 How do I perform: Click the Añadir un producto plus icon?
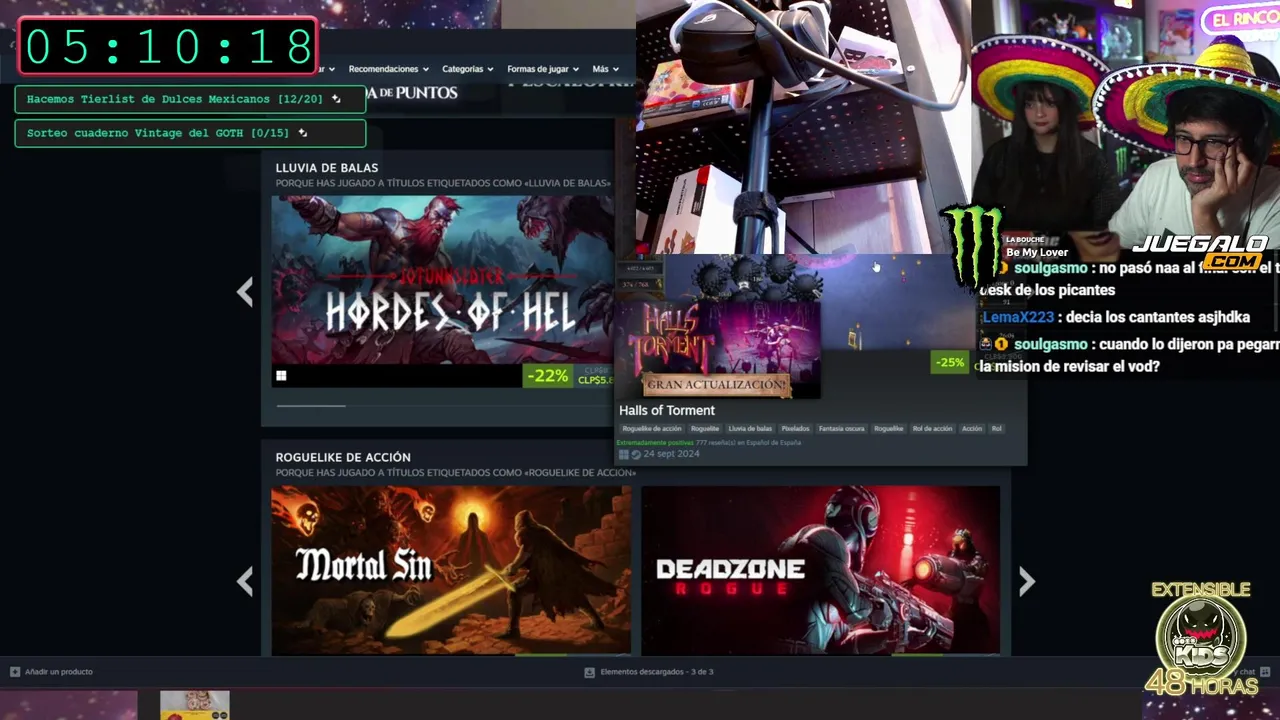[15, 672]
